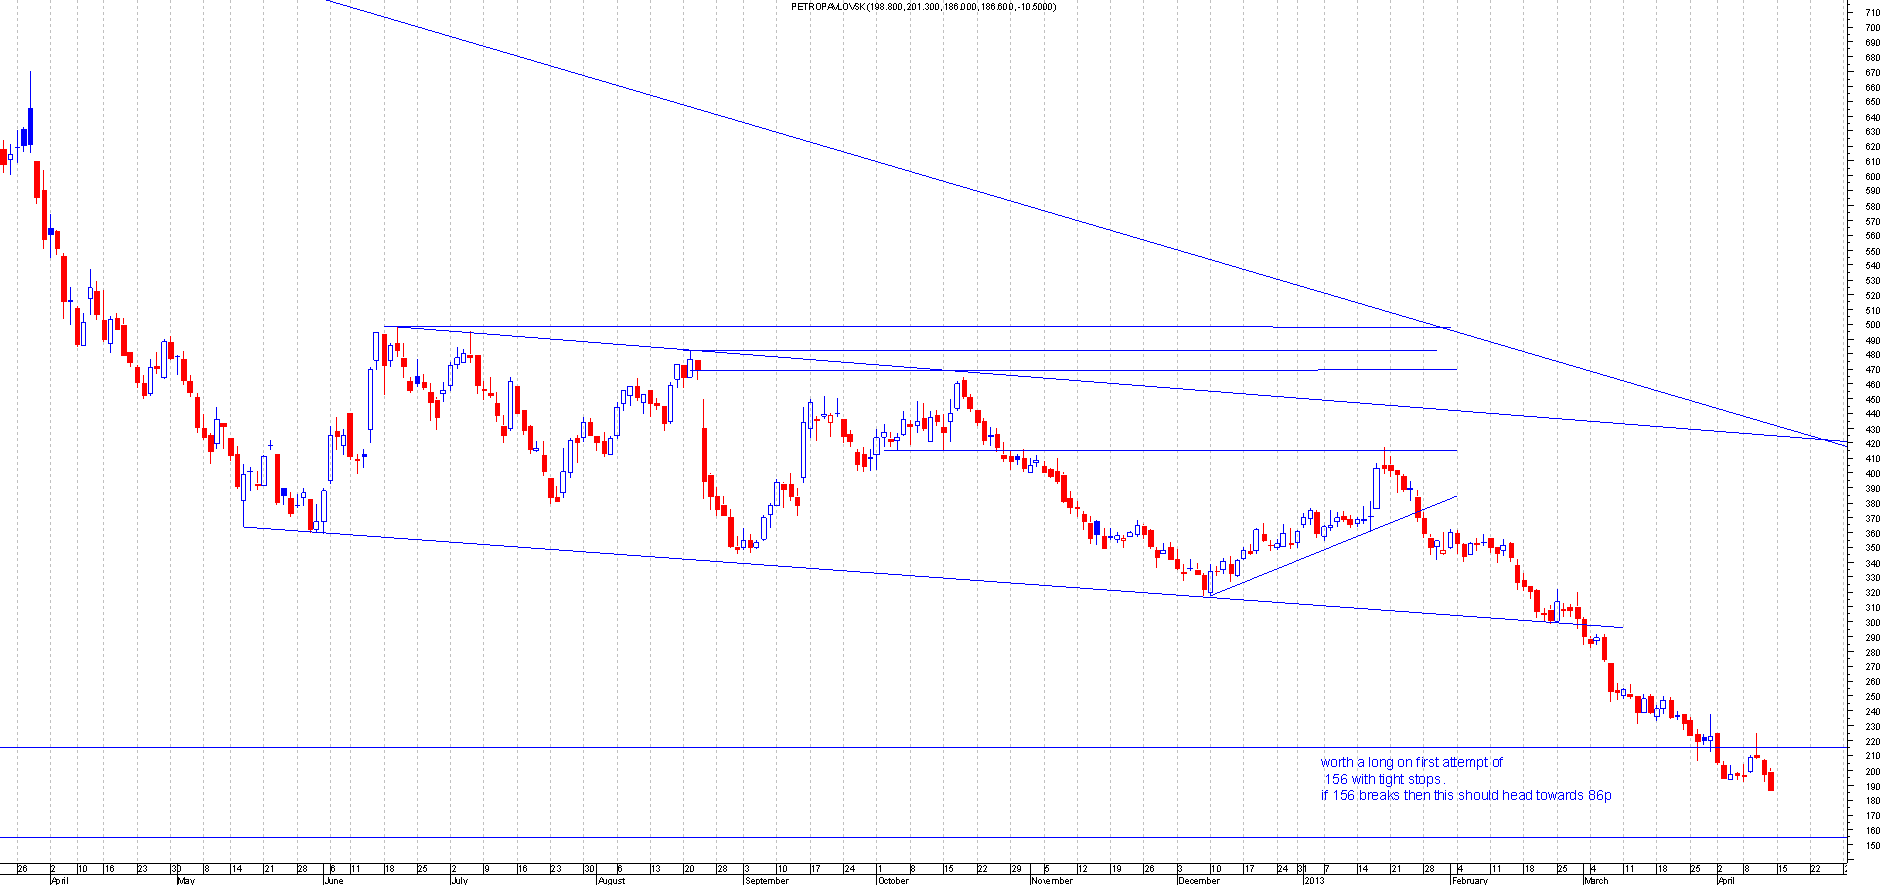Viewport: 1883px width, 885px height.
Task: Click the September label on the date axis
Action: click(766, 881)
